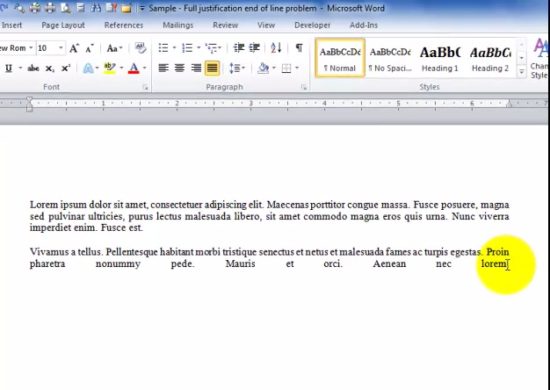Image resolution: width=550 pixels, height=390 pixels.
Task: Click the red Font Color icon
Action: click(x=134, y=68)
